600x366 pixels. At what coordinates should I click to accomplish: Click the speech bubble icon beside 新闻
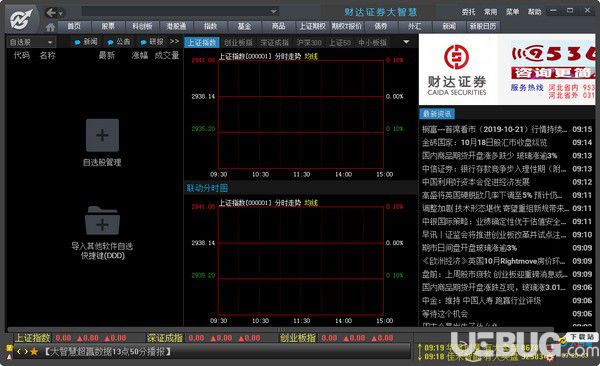click(78, 42)
